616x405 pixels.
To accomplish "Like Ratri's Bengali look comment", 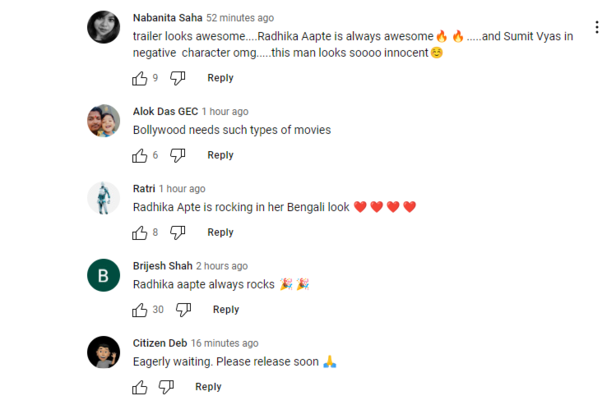I will 139,232.
